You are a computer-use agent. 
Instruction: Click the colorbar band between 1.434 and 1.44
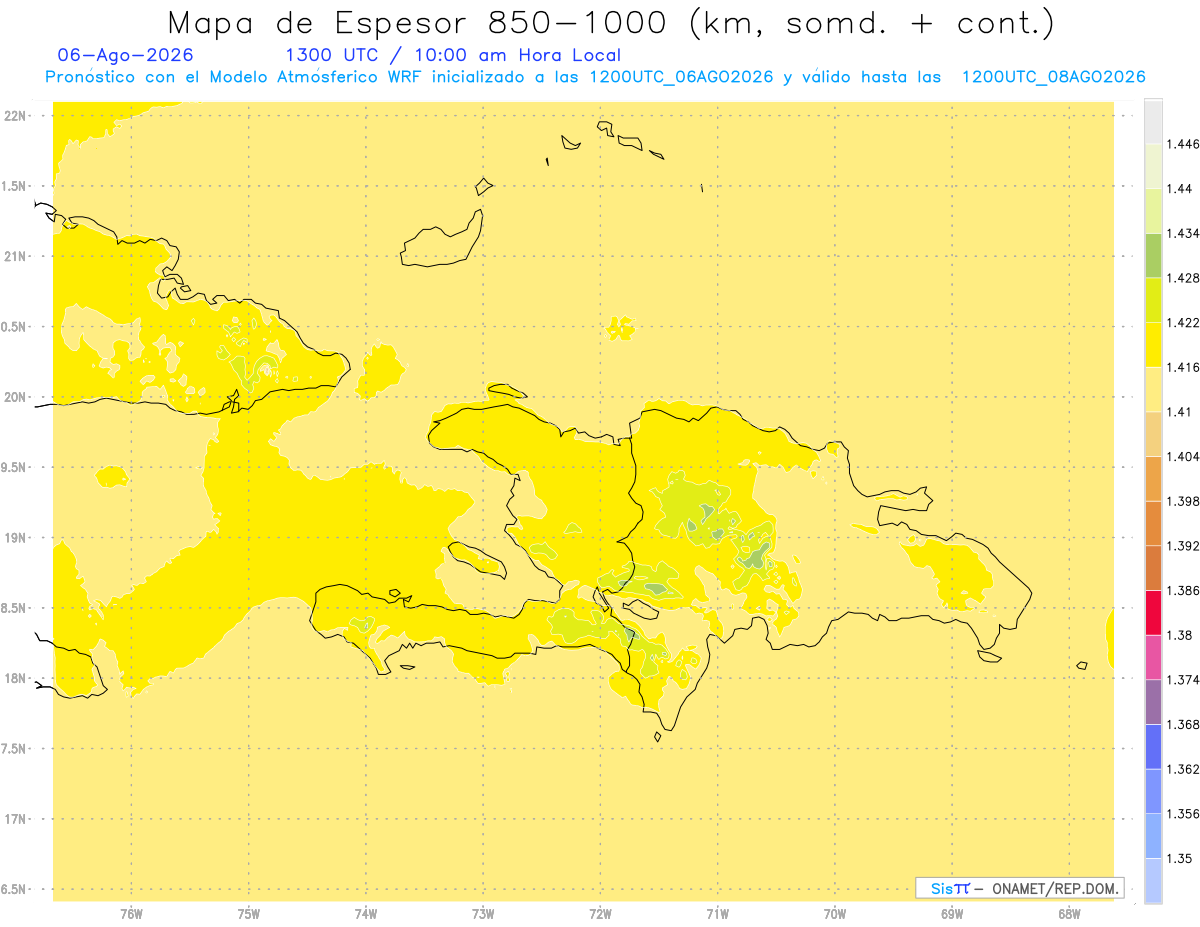click(1153, 211)
